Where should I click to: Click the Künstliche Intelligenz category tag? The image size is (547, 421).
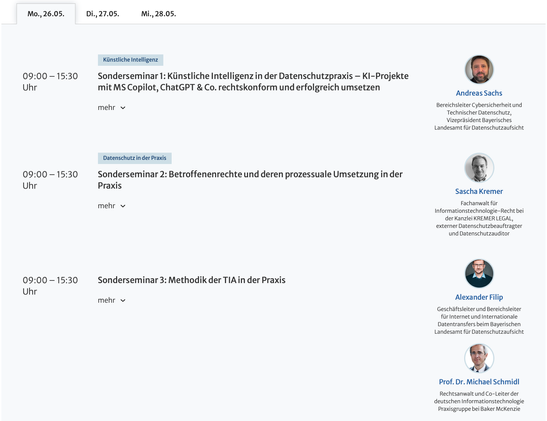130,60
